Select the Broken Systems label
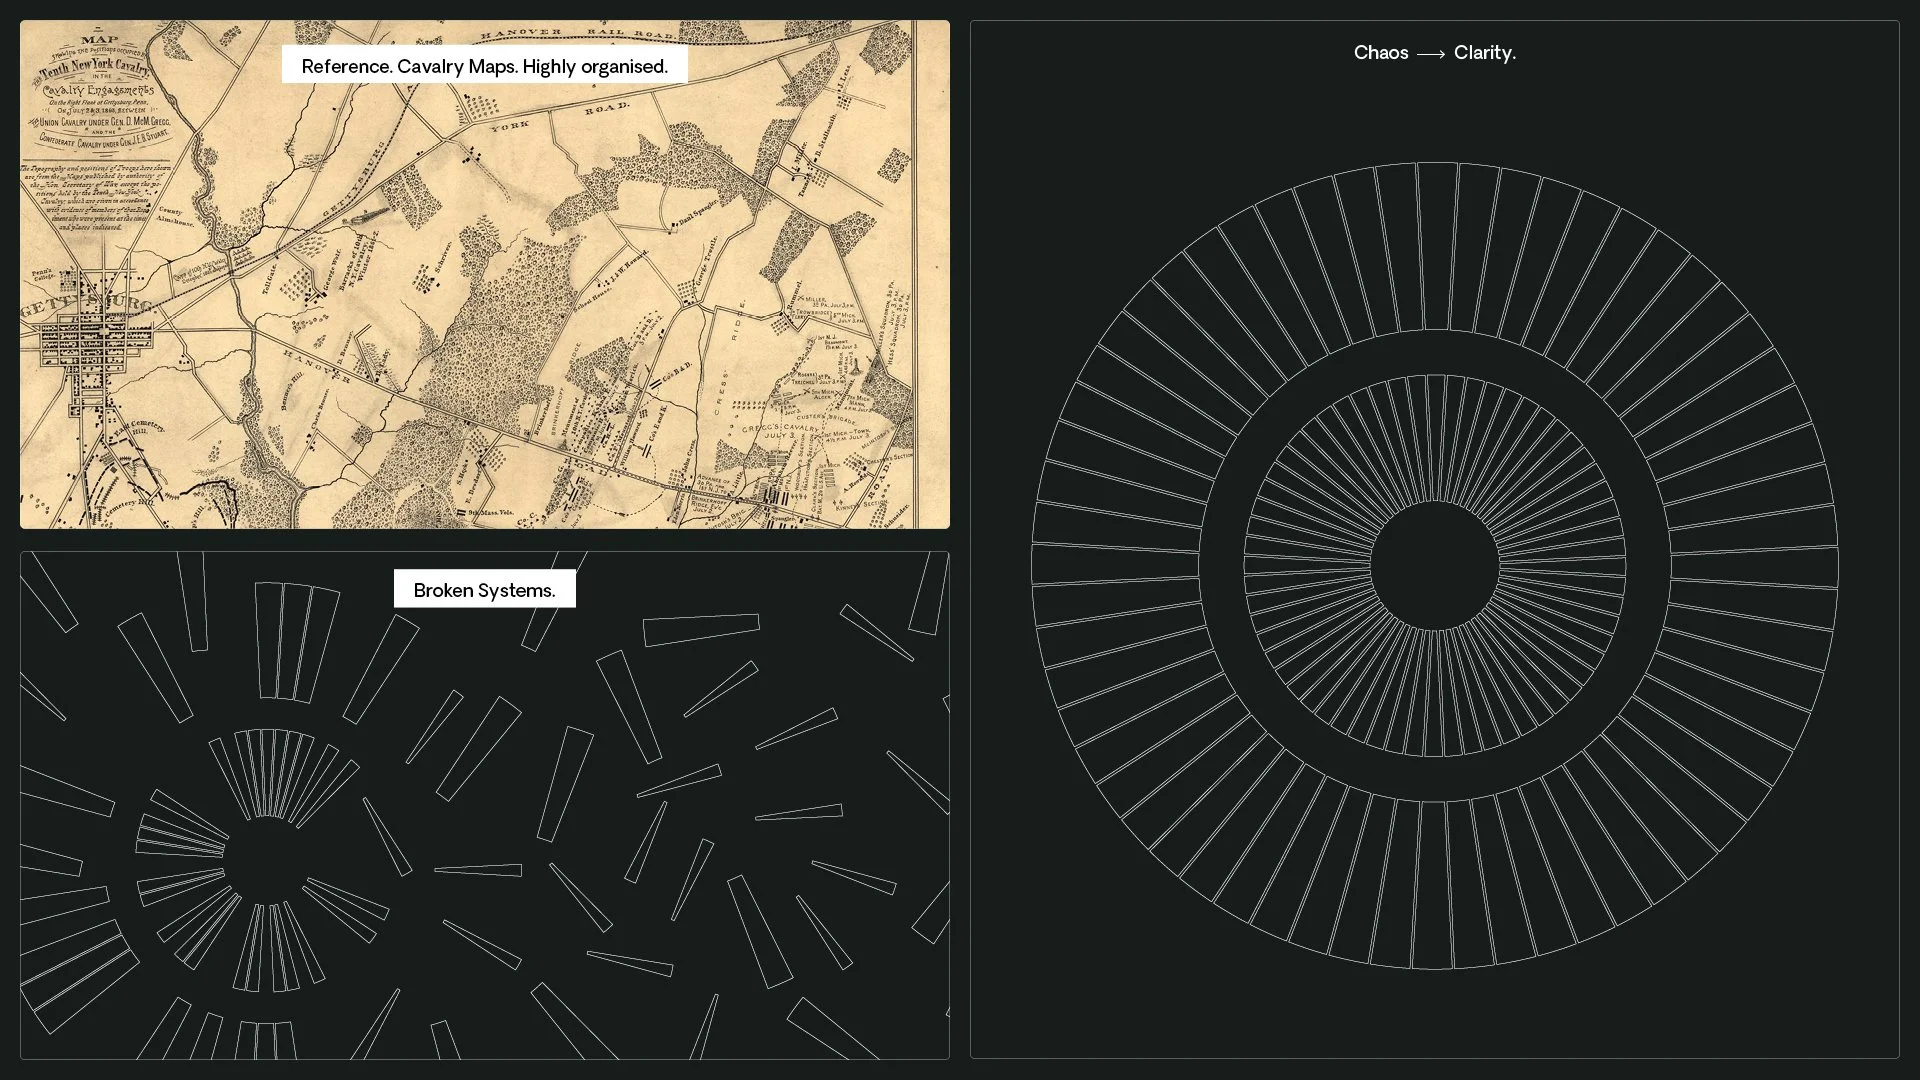The image size is (1920, 1080). tap(484, 590)
